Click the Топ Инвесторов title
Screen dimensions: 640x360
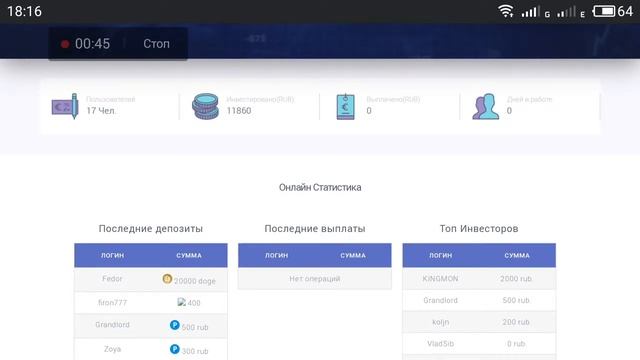479,229
